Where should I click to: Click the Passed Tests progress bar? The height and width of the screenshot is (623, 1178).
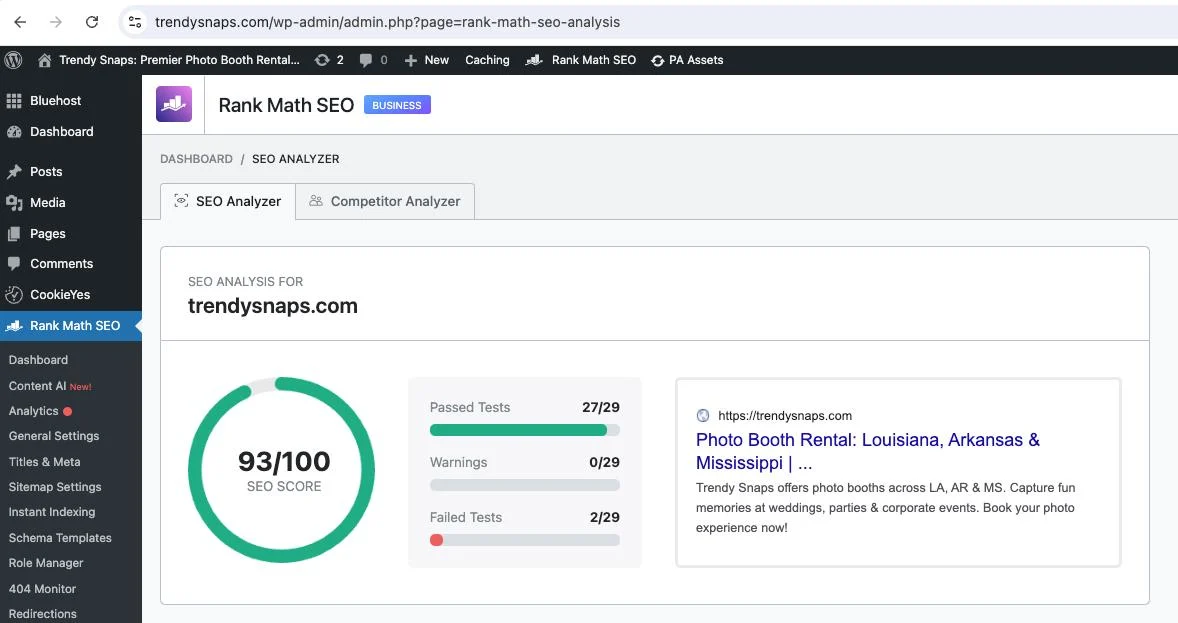pos(524,430)
